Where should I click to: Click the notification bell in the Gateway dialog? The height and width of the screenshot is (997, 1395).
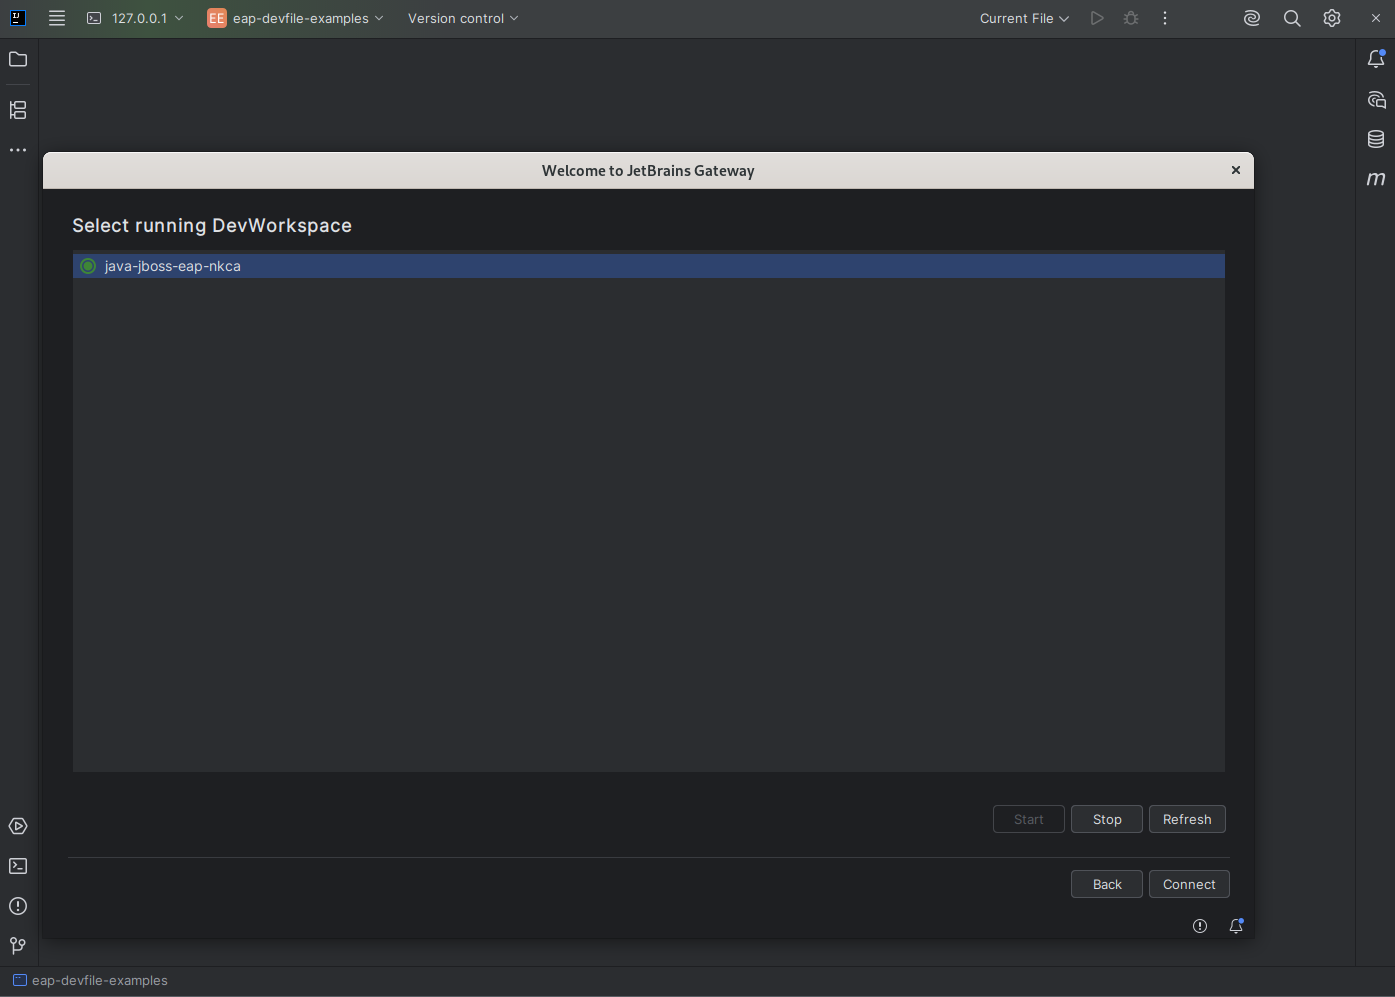click(1236, 926)
